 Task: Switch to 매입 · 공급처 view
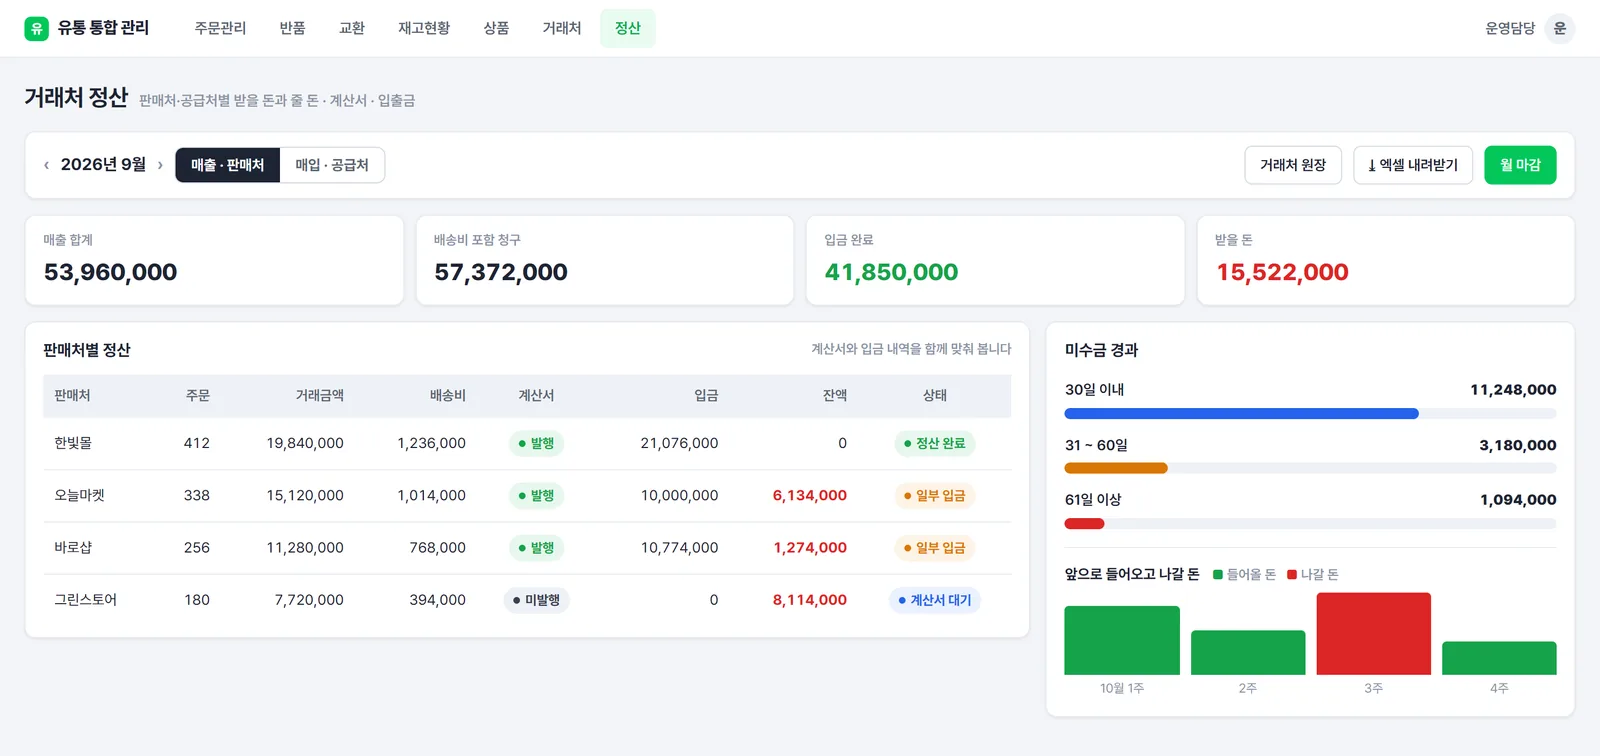coord(332,165)
